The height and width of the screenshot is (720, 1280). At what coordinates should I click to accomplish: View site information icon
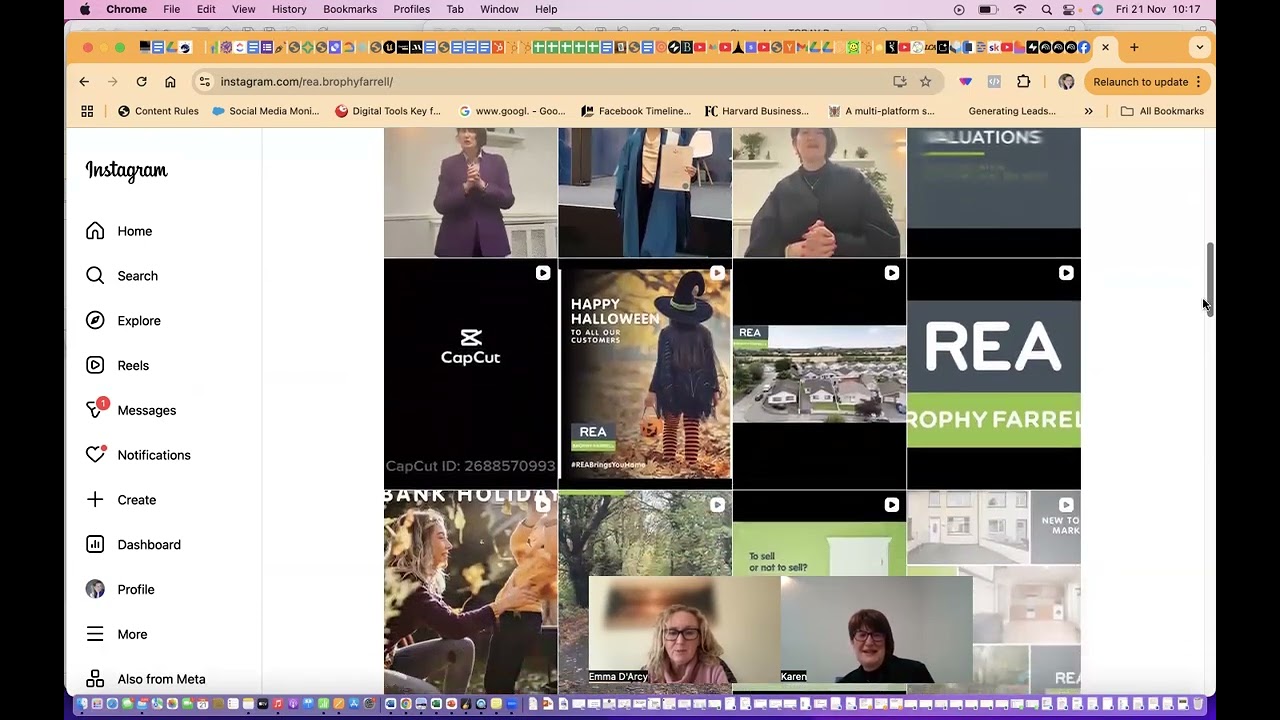[x=204, y=82]
